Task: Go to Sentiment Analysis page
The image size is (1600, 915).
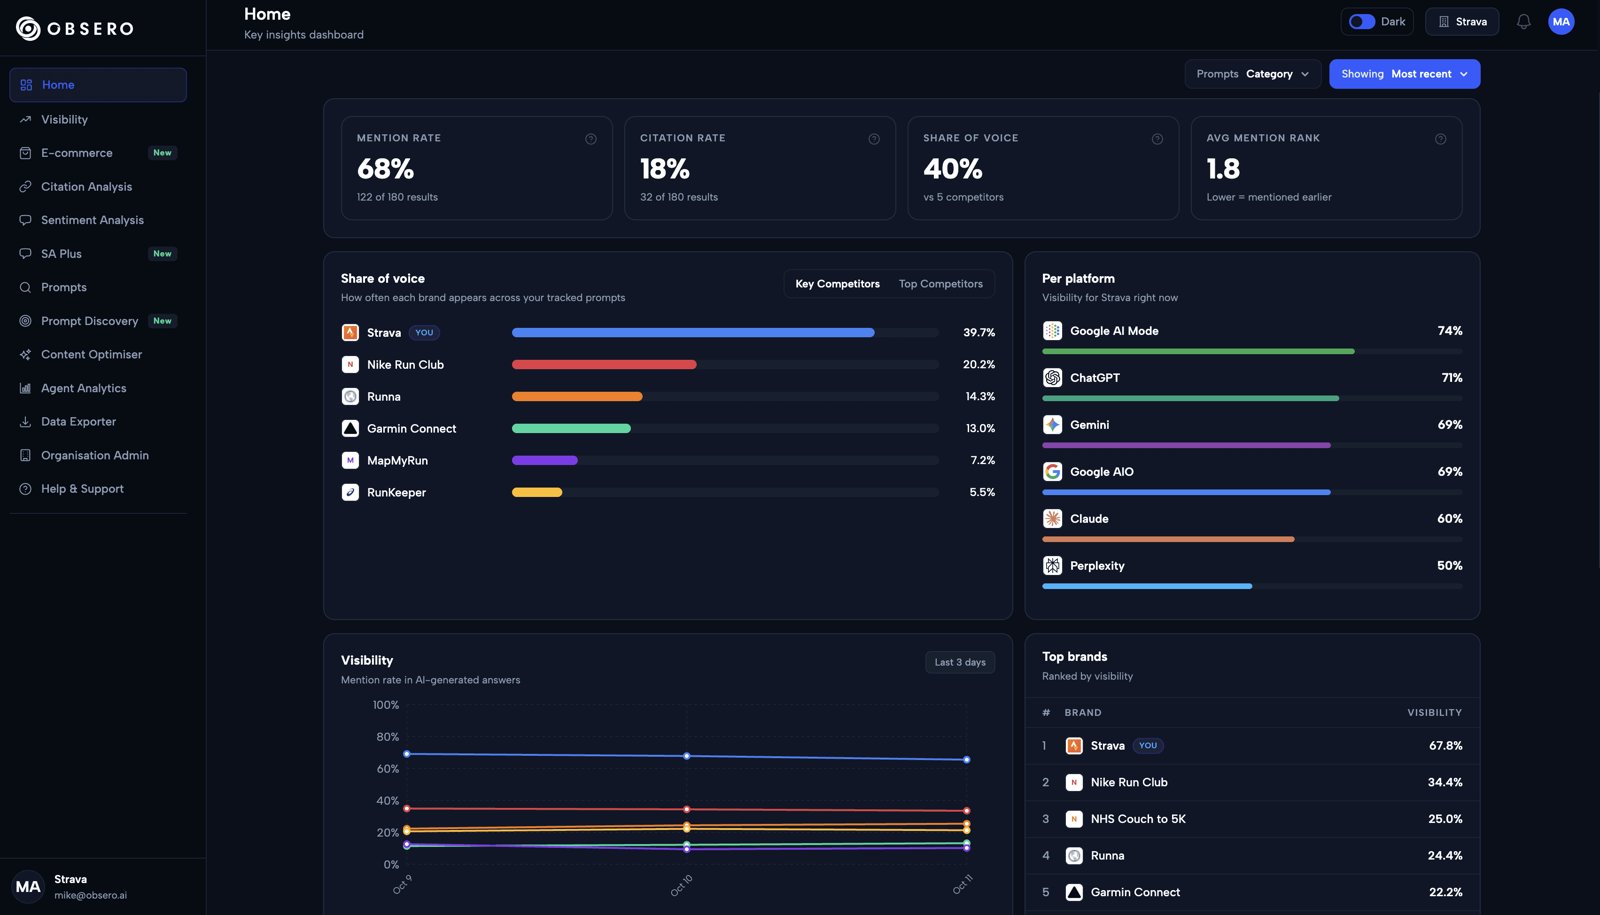Action: [x=98, y=220]
